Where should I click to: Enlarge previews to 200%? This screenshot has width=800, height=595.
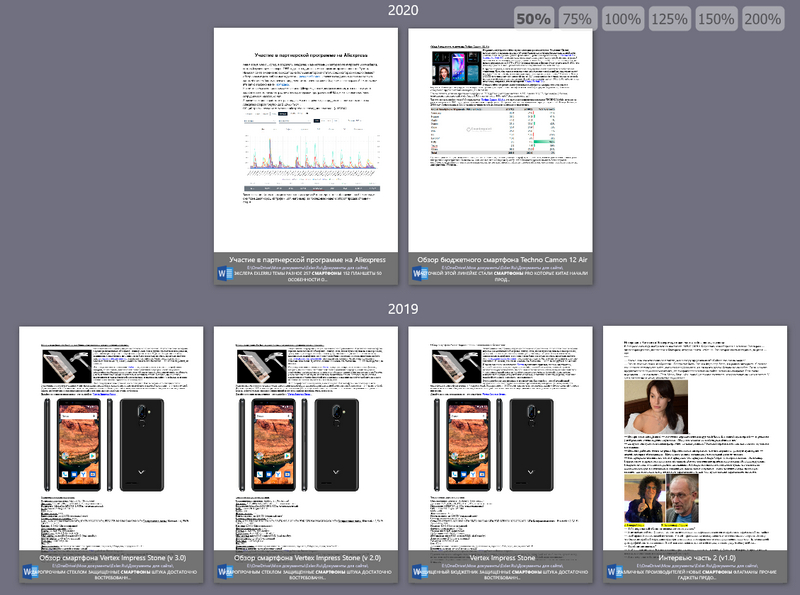763,18
